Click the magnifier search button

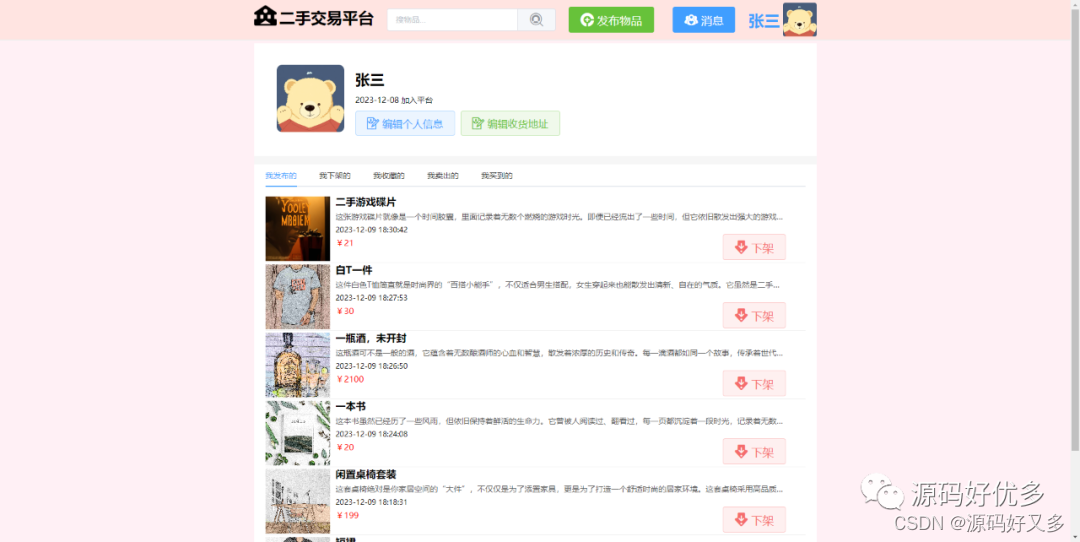(x=537, y=20)
